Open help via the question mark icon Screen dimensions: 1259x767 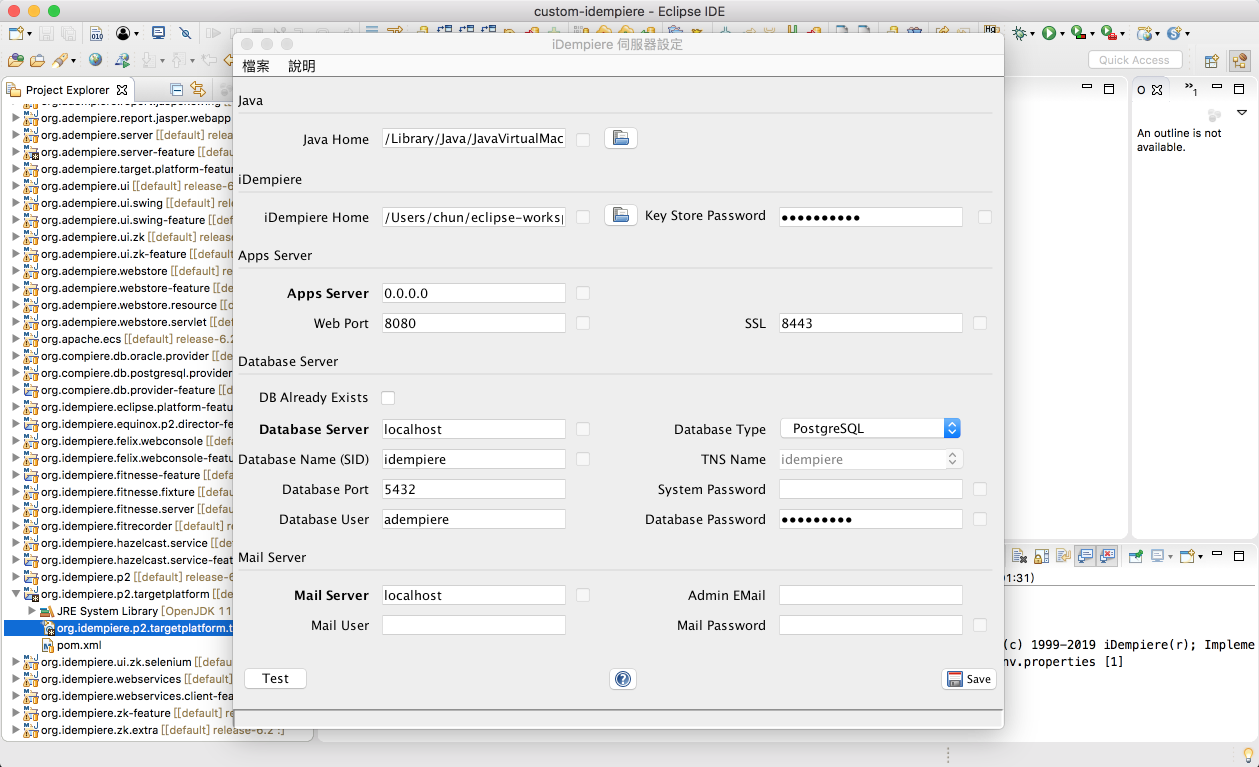[x=622, y=679]
